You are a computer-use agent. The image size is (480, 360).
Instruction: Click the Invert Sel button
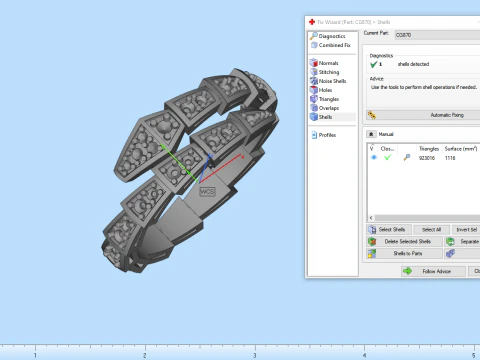(x=466, y=230)
